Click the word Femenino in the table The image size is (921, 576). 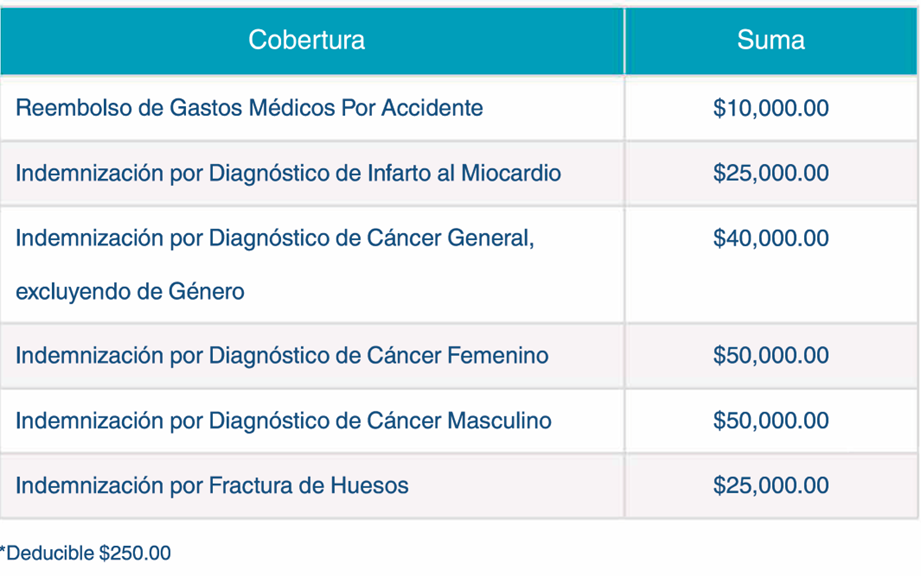click(496, 355)
